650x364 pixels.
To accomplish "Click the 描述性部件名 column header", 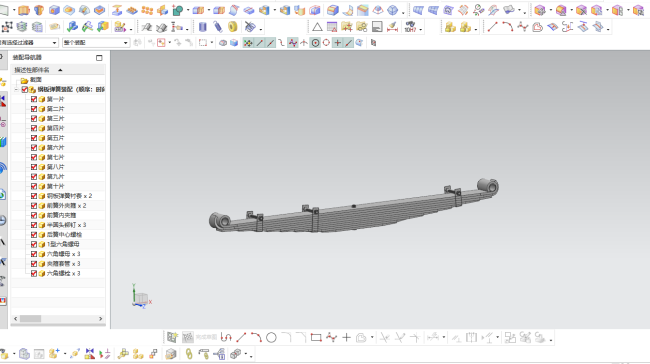I will tap(32, 70).
